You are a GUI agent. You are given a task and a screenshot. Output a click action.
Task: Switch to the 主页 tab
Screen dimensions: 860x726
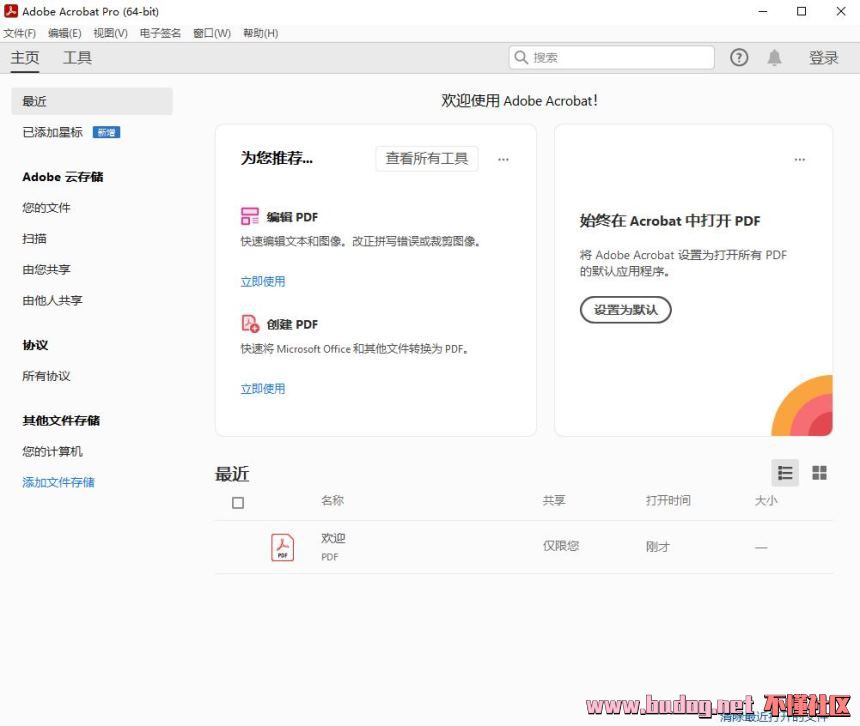(x=25, y=58)
